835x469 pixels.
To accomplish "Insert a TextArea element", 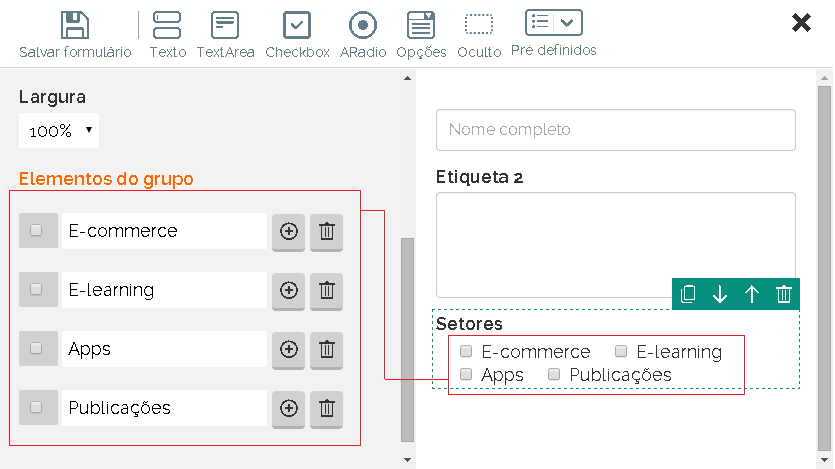I will pyautogui.click(x=225, y=25).
